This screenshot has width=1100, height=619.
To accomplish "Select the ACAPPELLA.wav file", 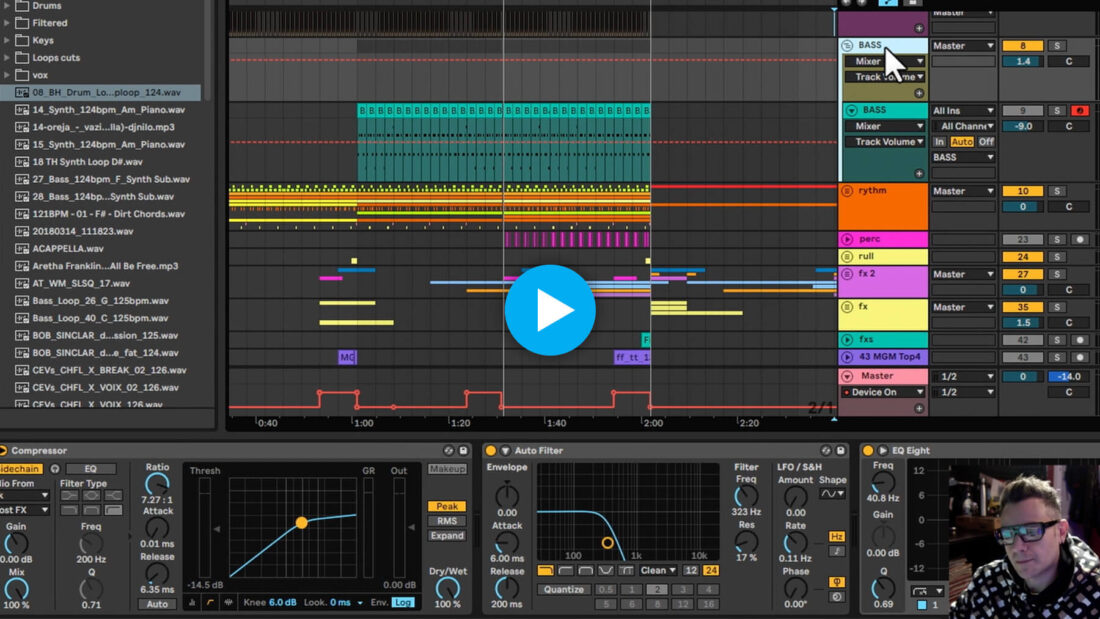I will (x=68, y=248).
